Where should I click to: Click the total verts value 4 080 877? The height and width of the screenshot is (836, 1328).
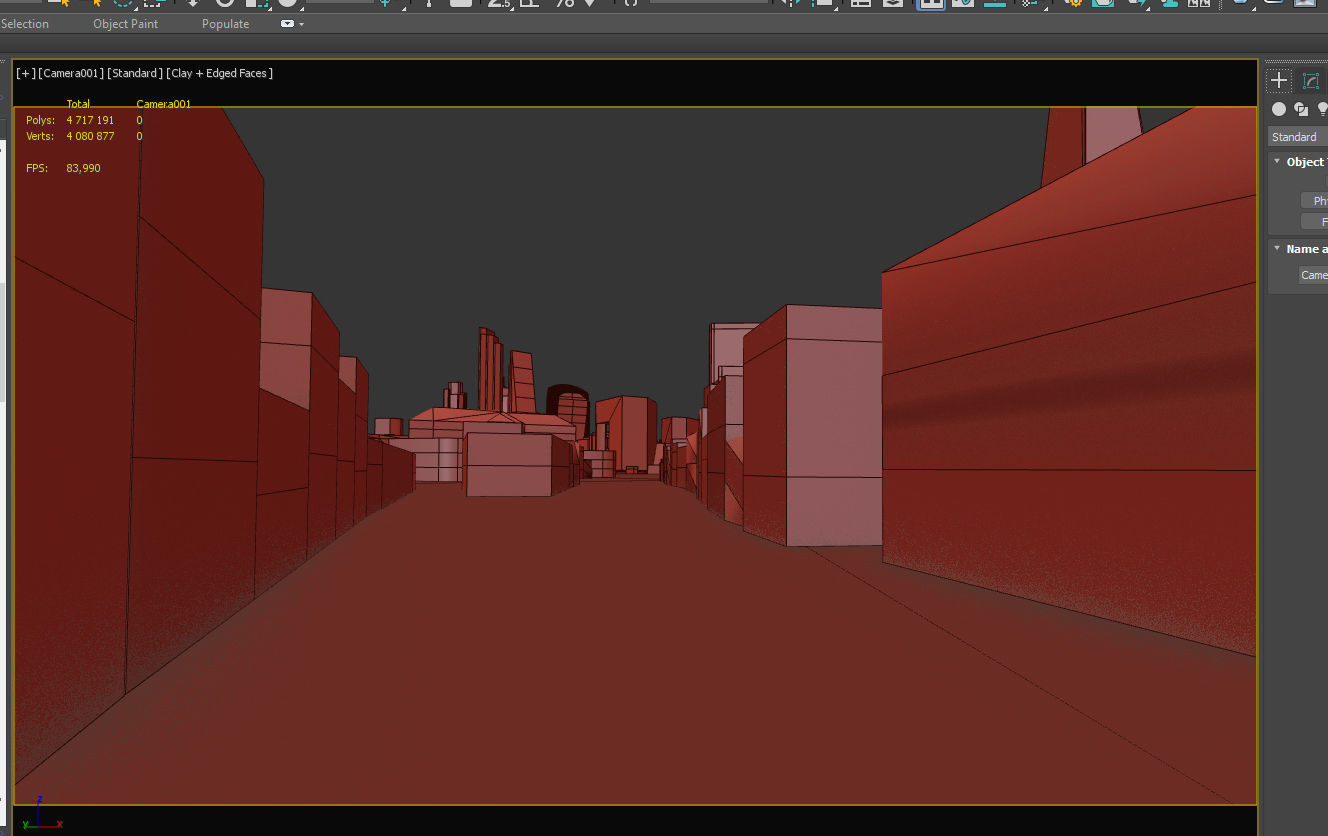[90, 136]
